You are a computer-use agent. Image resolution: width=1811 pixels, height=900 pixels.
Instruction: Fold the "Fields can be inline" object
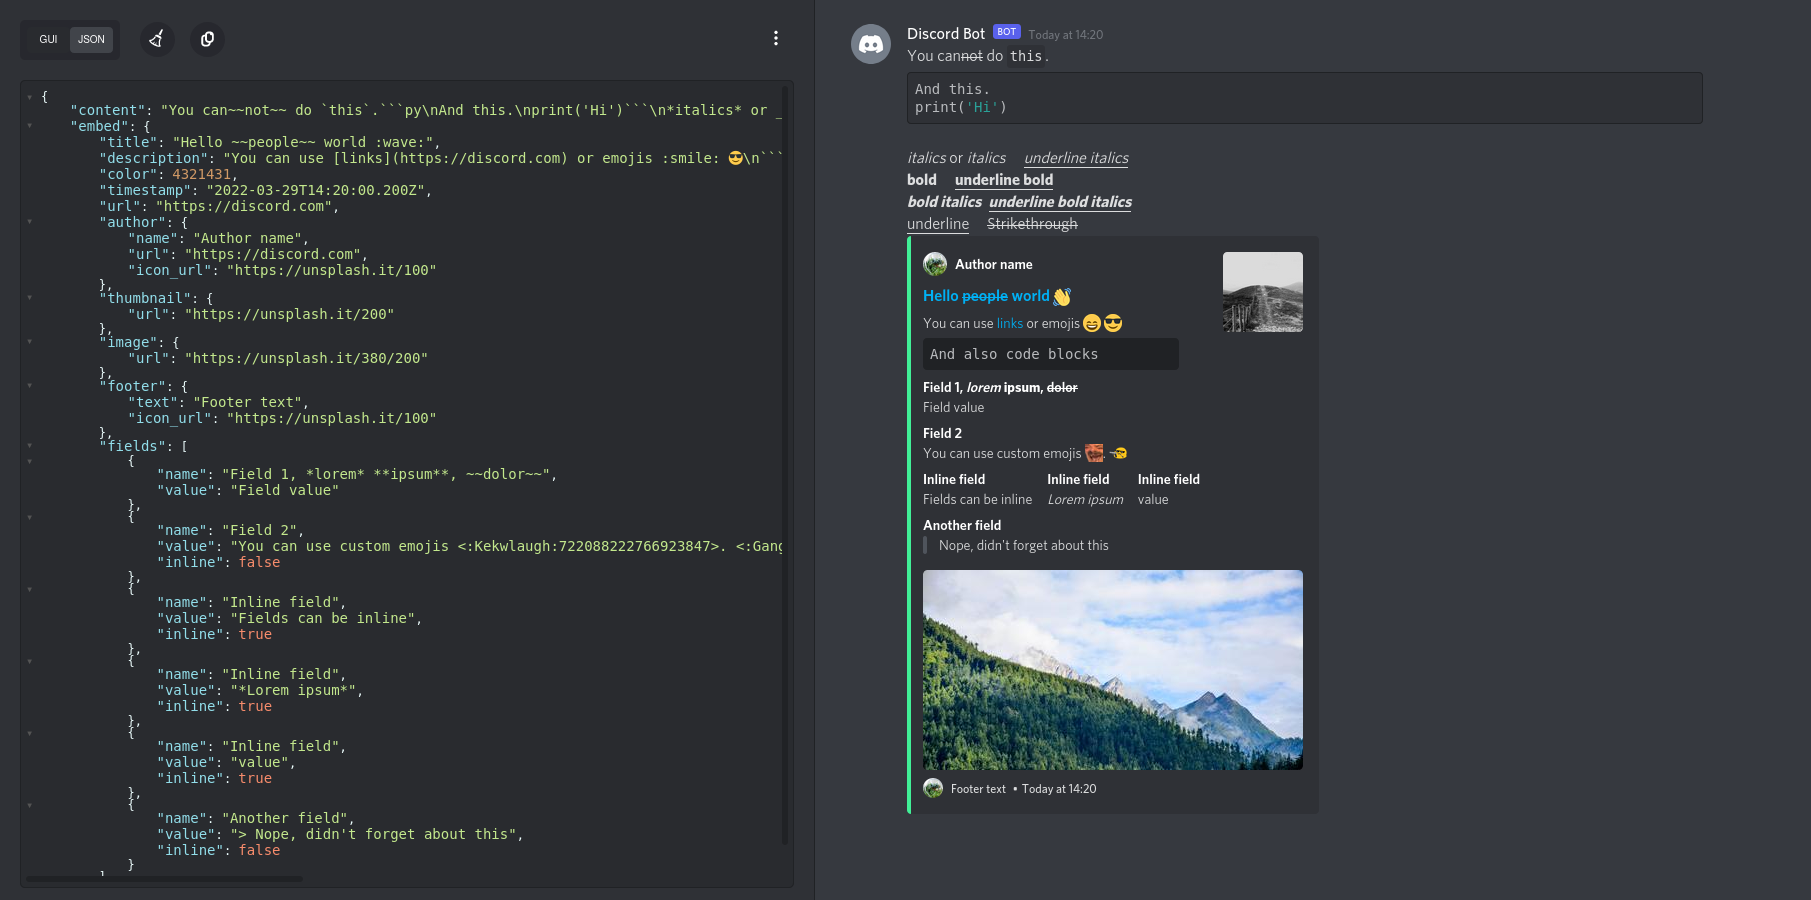click(x=30, y=590)
